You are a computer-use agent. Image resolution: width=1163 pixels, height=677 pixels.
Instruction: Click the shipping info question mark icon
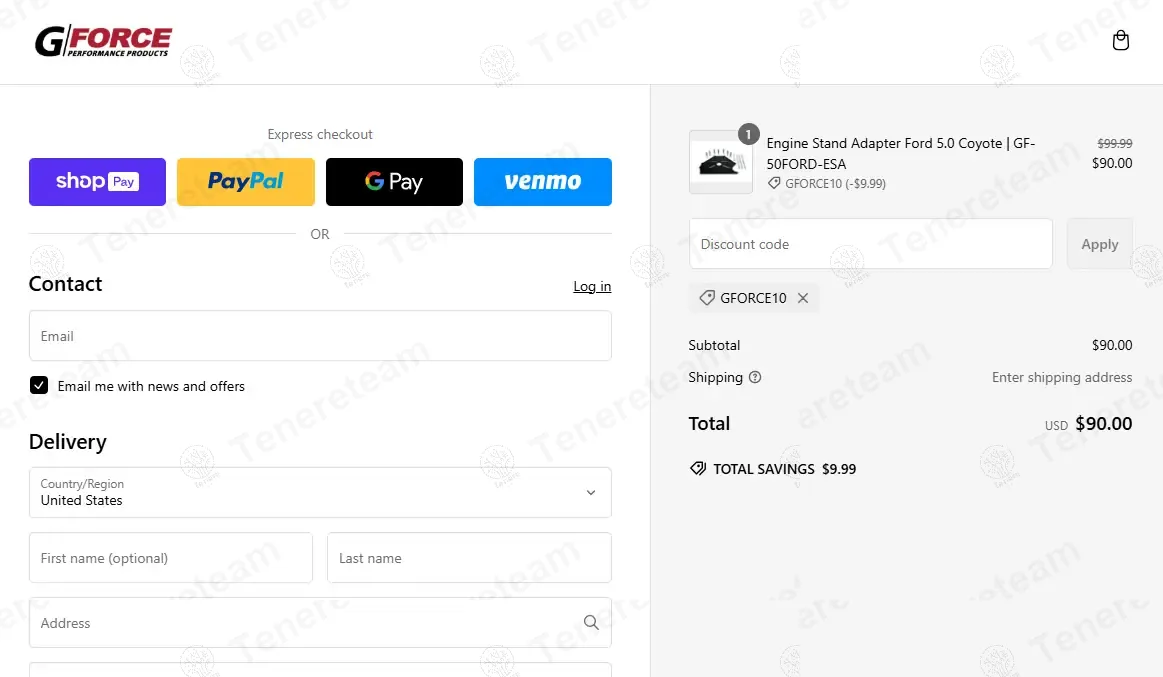[x=755, y=378]
